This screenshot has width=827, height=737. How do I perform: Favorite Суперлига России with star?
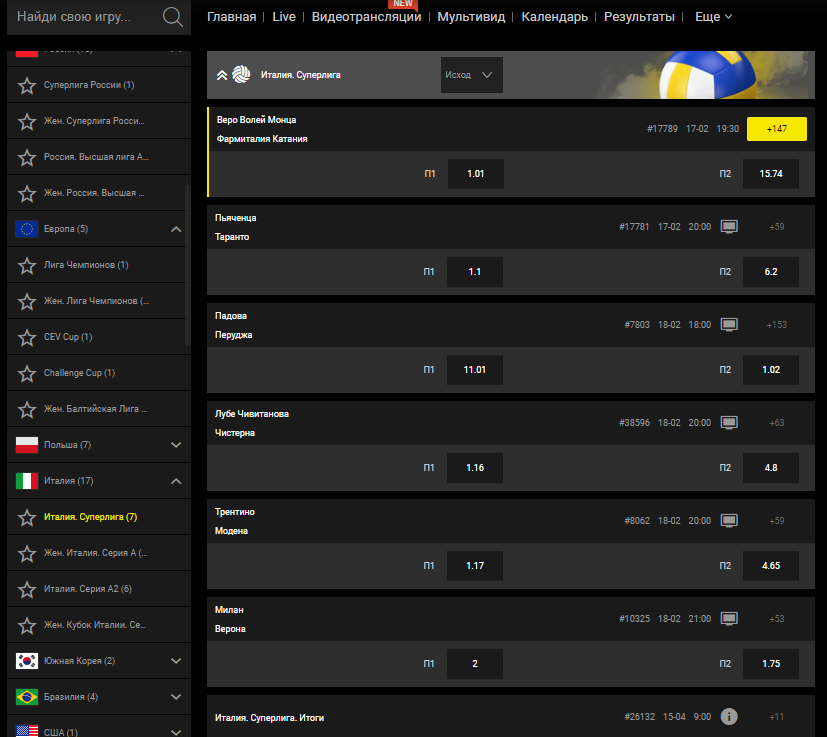click(x=27, y=85)
